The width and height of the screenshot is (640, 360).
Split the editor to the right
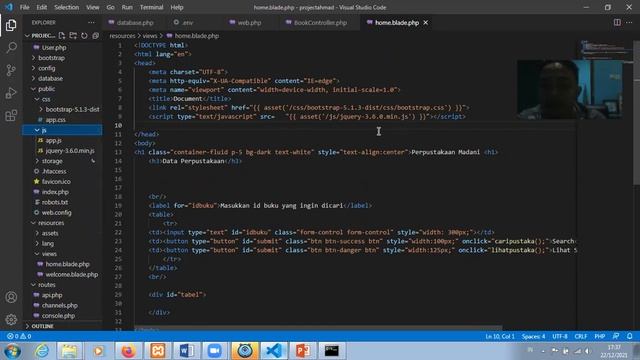[x=617, y=22]
